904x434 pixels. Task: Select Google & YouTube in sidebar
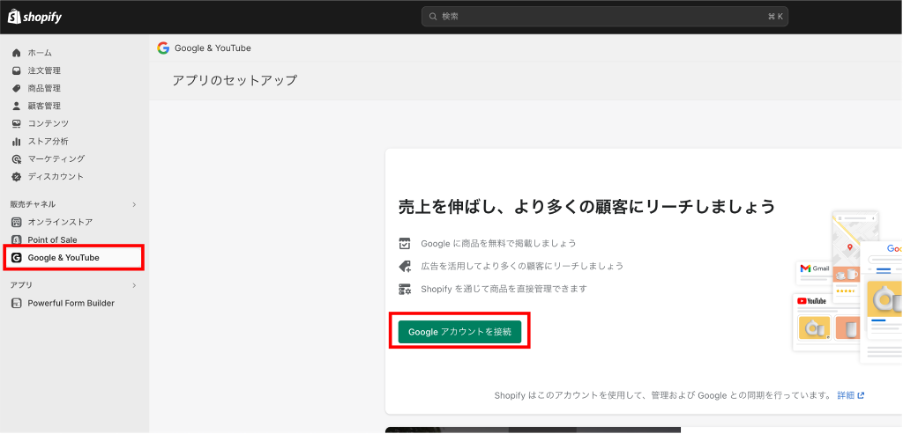pos(74,258)
